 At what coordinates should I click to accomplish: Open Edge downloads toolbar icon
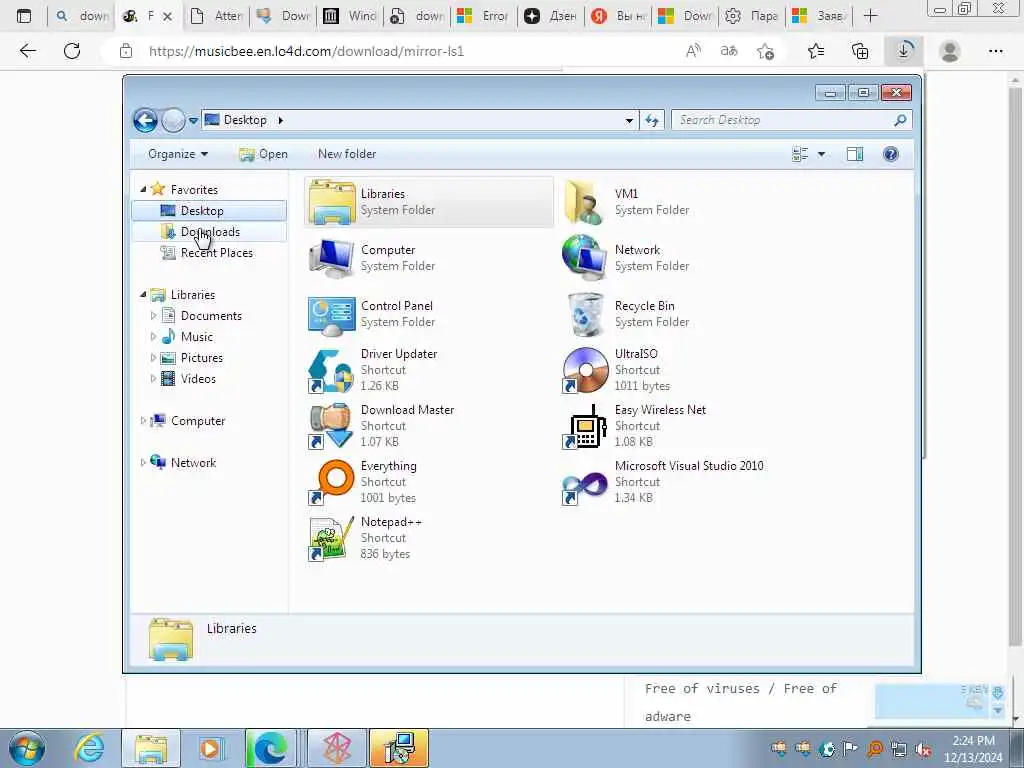coord(904,51)
